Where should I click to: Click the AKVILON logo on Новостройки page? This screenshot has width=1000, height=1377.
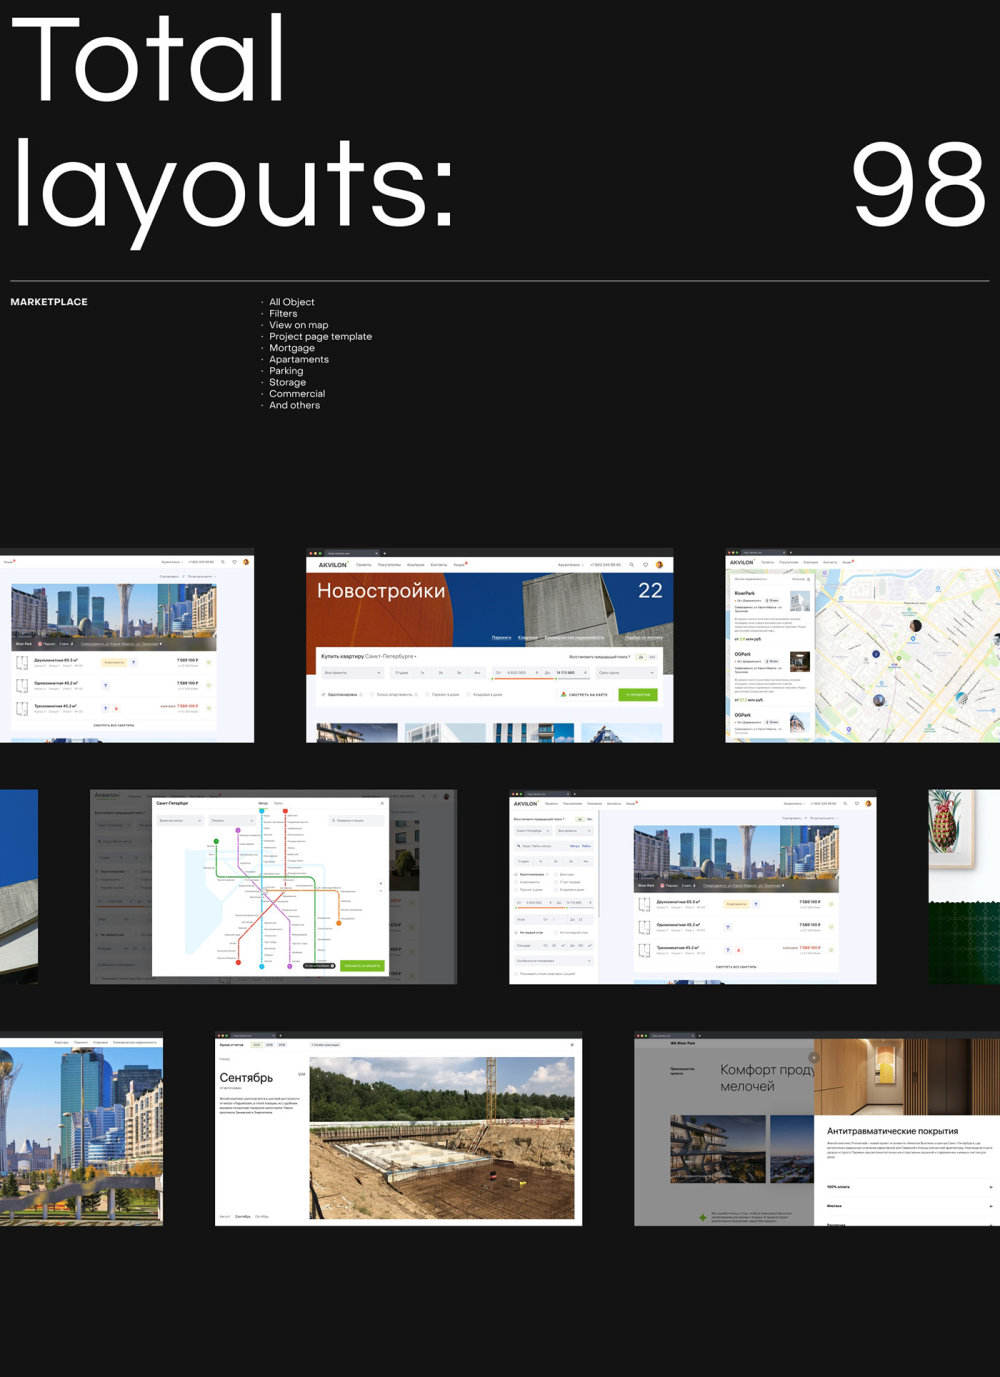[332, 565]
